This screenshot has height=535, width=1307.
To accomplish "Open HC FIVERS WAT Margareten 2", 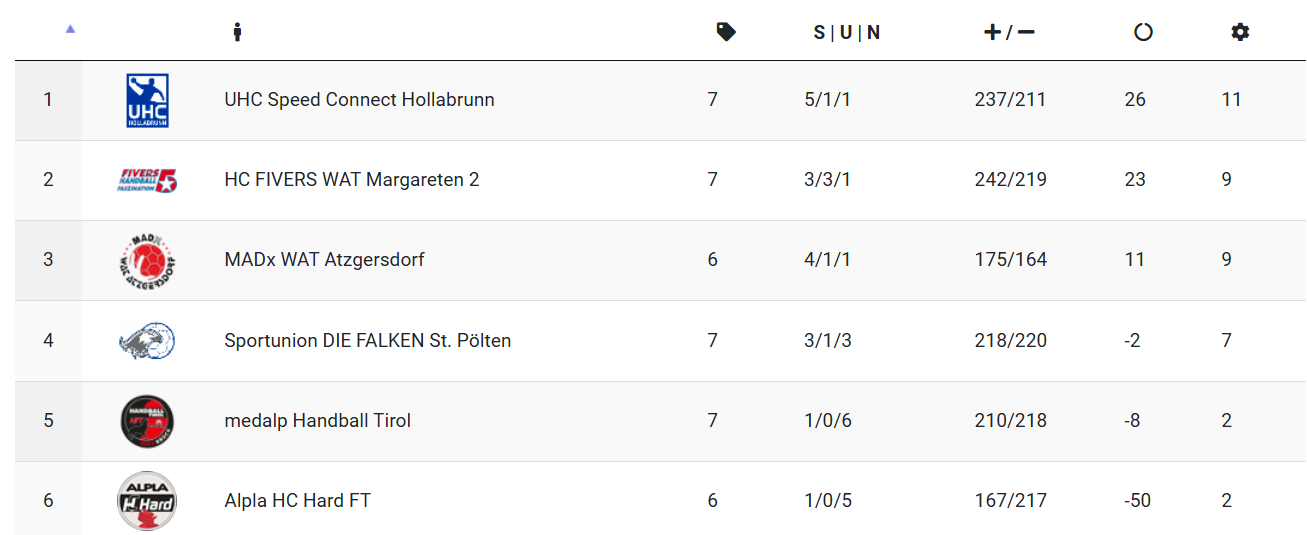I will tap(352, 180).
